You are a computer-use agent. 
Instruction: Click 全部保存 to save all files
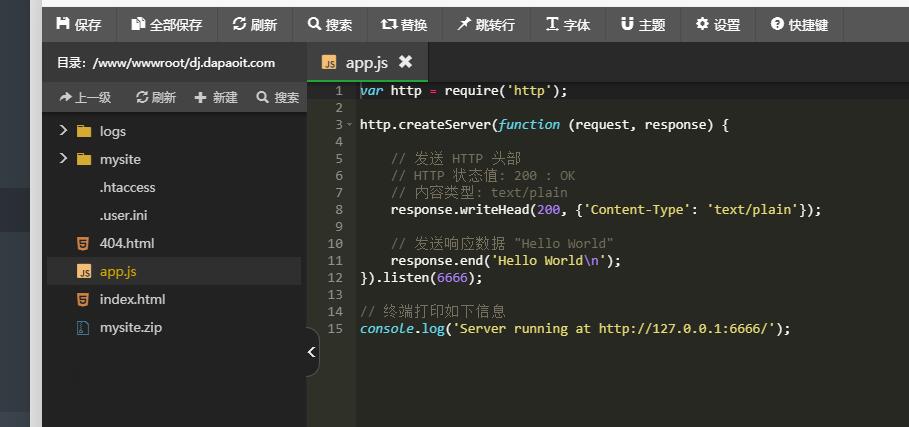coord(166,25)
